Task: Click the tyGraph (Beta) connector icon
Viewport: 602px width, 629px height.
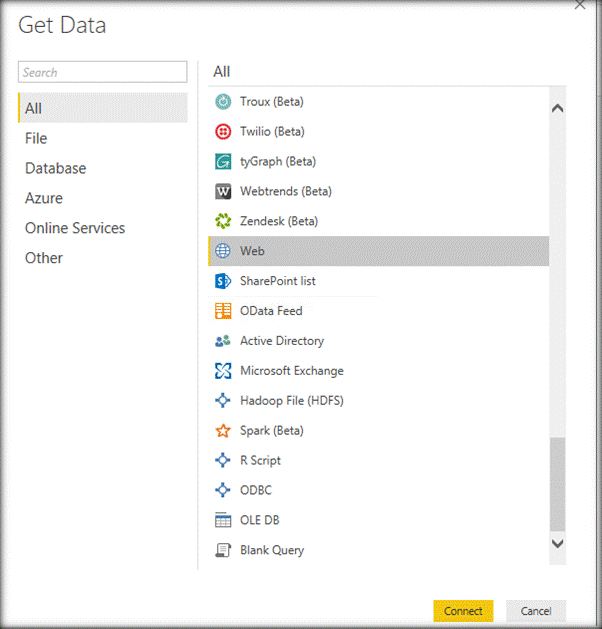Action: click(x=223, y=162)
